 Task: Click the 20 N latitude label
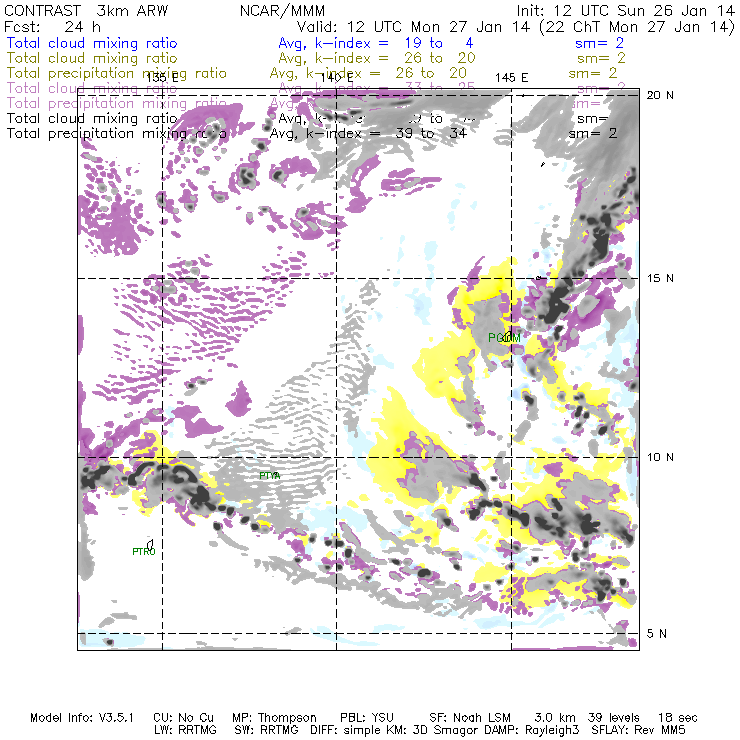(660, 95)
